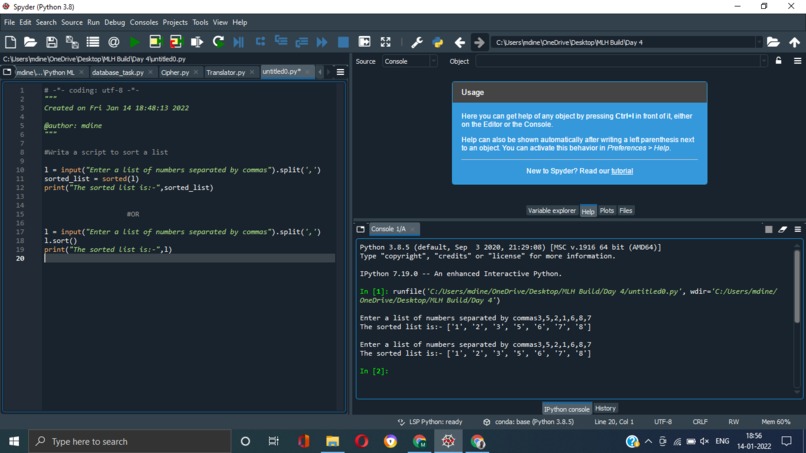Open console pane options menu
This screenshot has height=453, width=806.
click(x=798, y=229)
